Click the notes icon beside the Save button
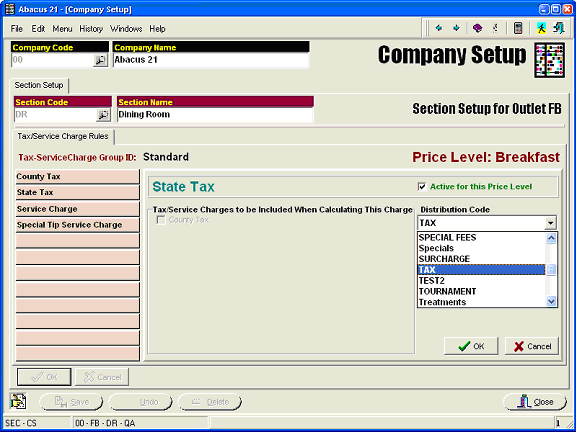 (x=18, y=401)
